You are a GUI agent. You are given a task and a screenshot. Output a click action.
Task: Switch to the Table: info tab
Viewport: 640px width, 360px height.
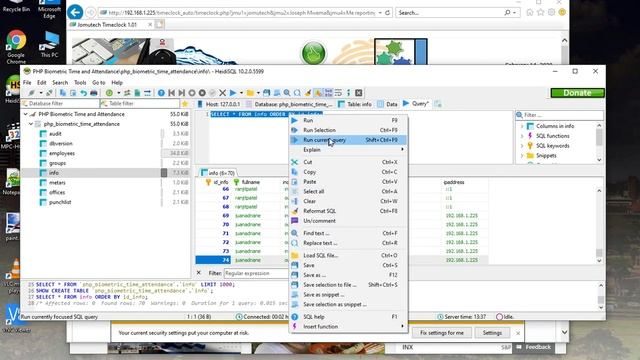355,104
